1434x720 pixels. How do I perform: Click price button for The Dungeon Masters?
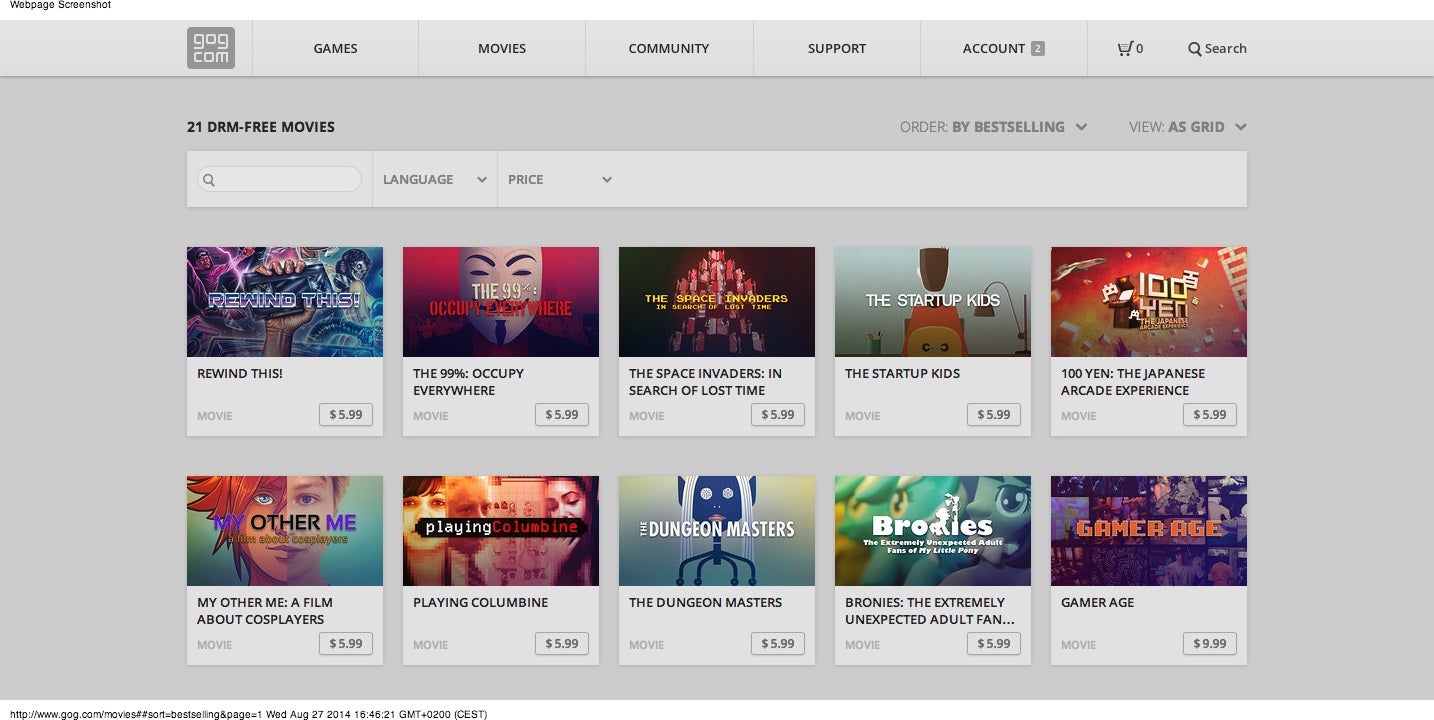click(778, 643)
